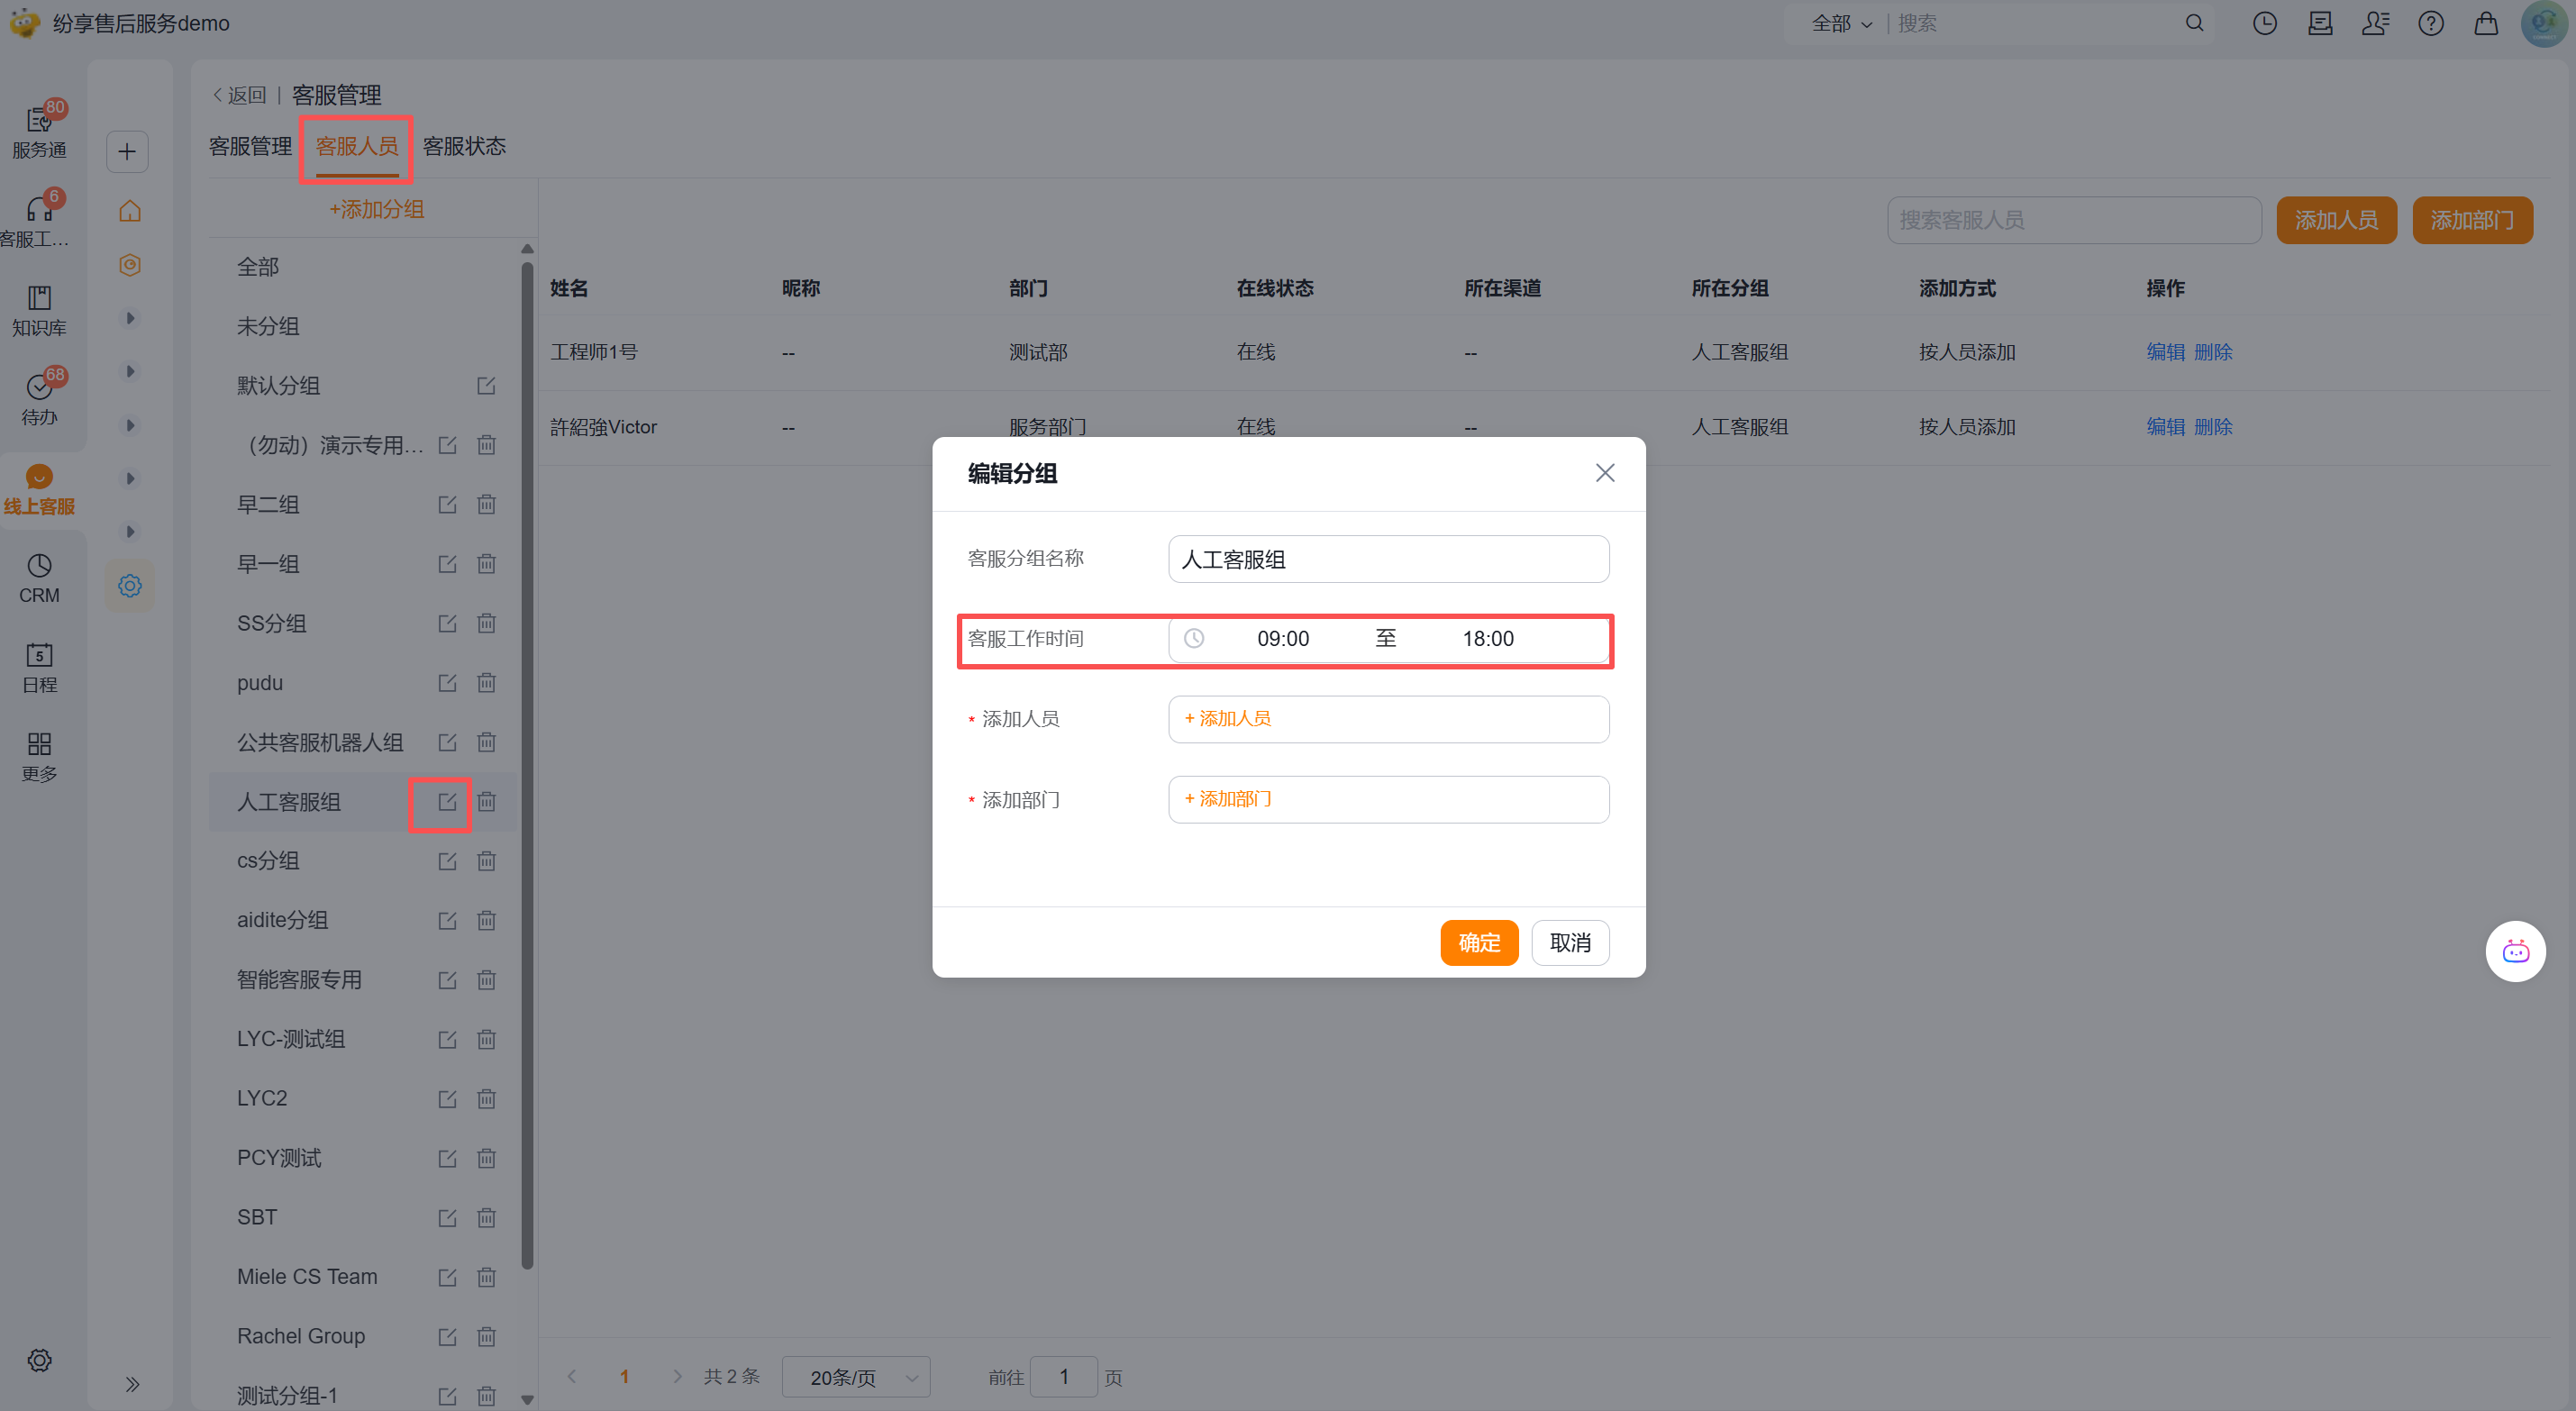Image resolution: width=2576 pixels, height=1411 pixels.
Task: Delete the SS分组 group via trash icon
Action: [486, 623]
